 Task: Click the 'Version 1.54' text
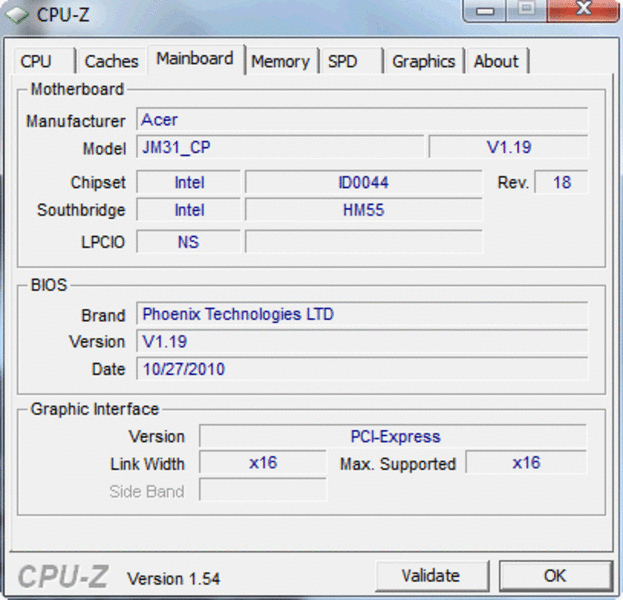point(173,579)
